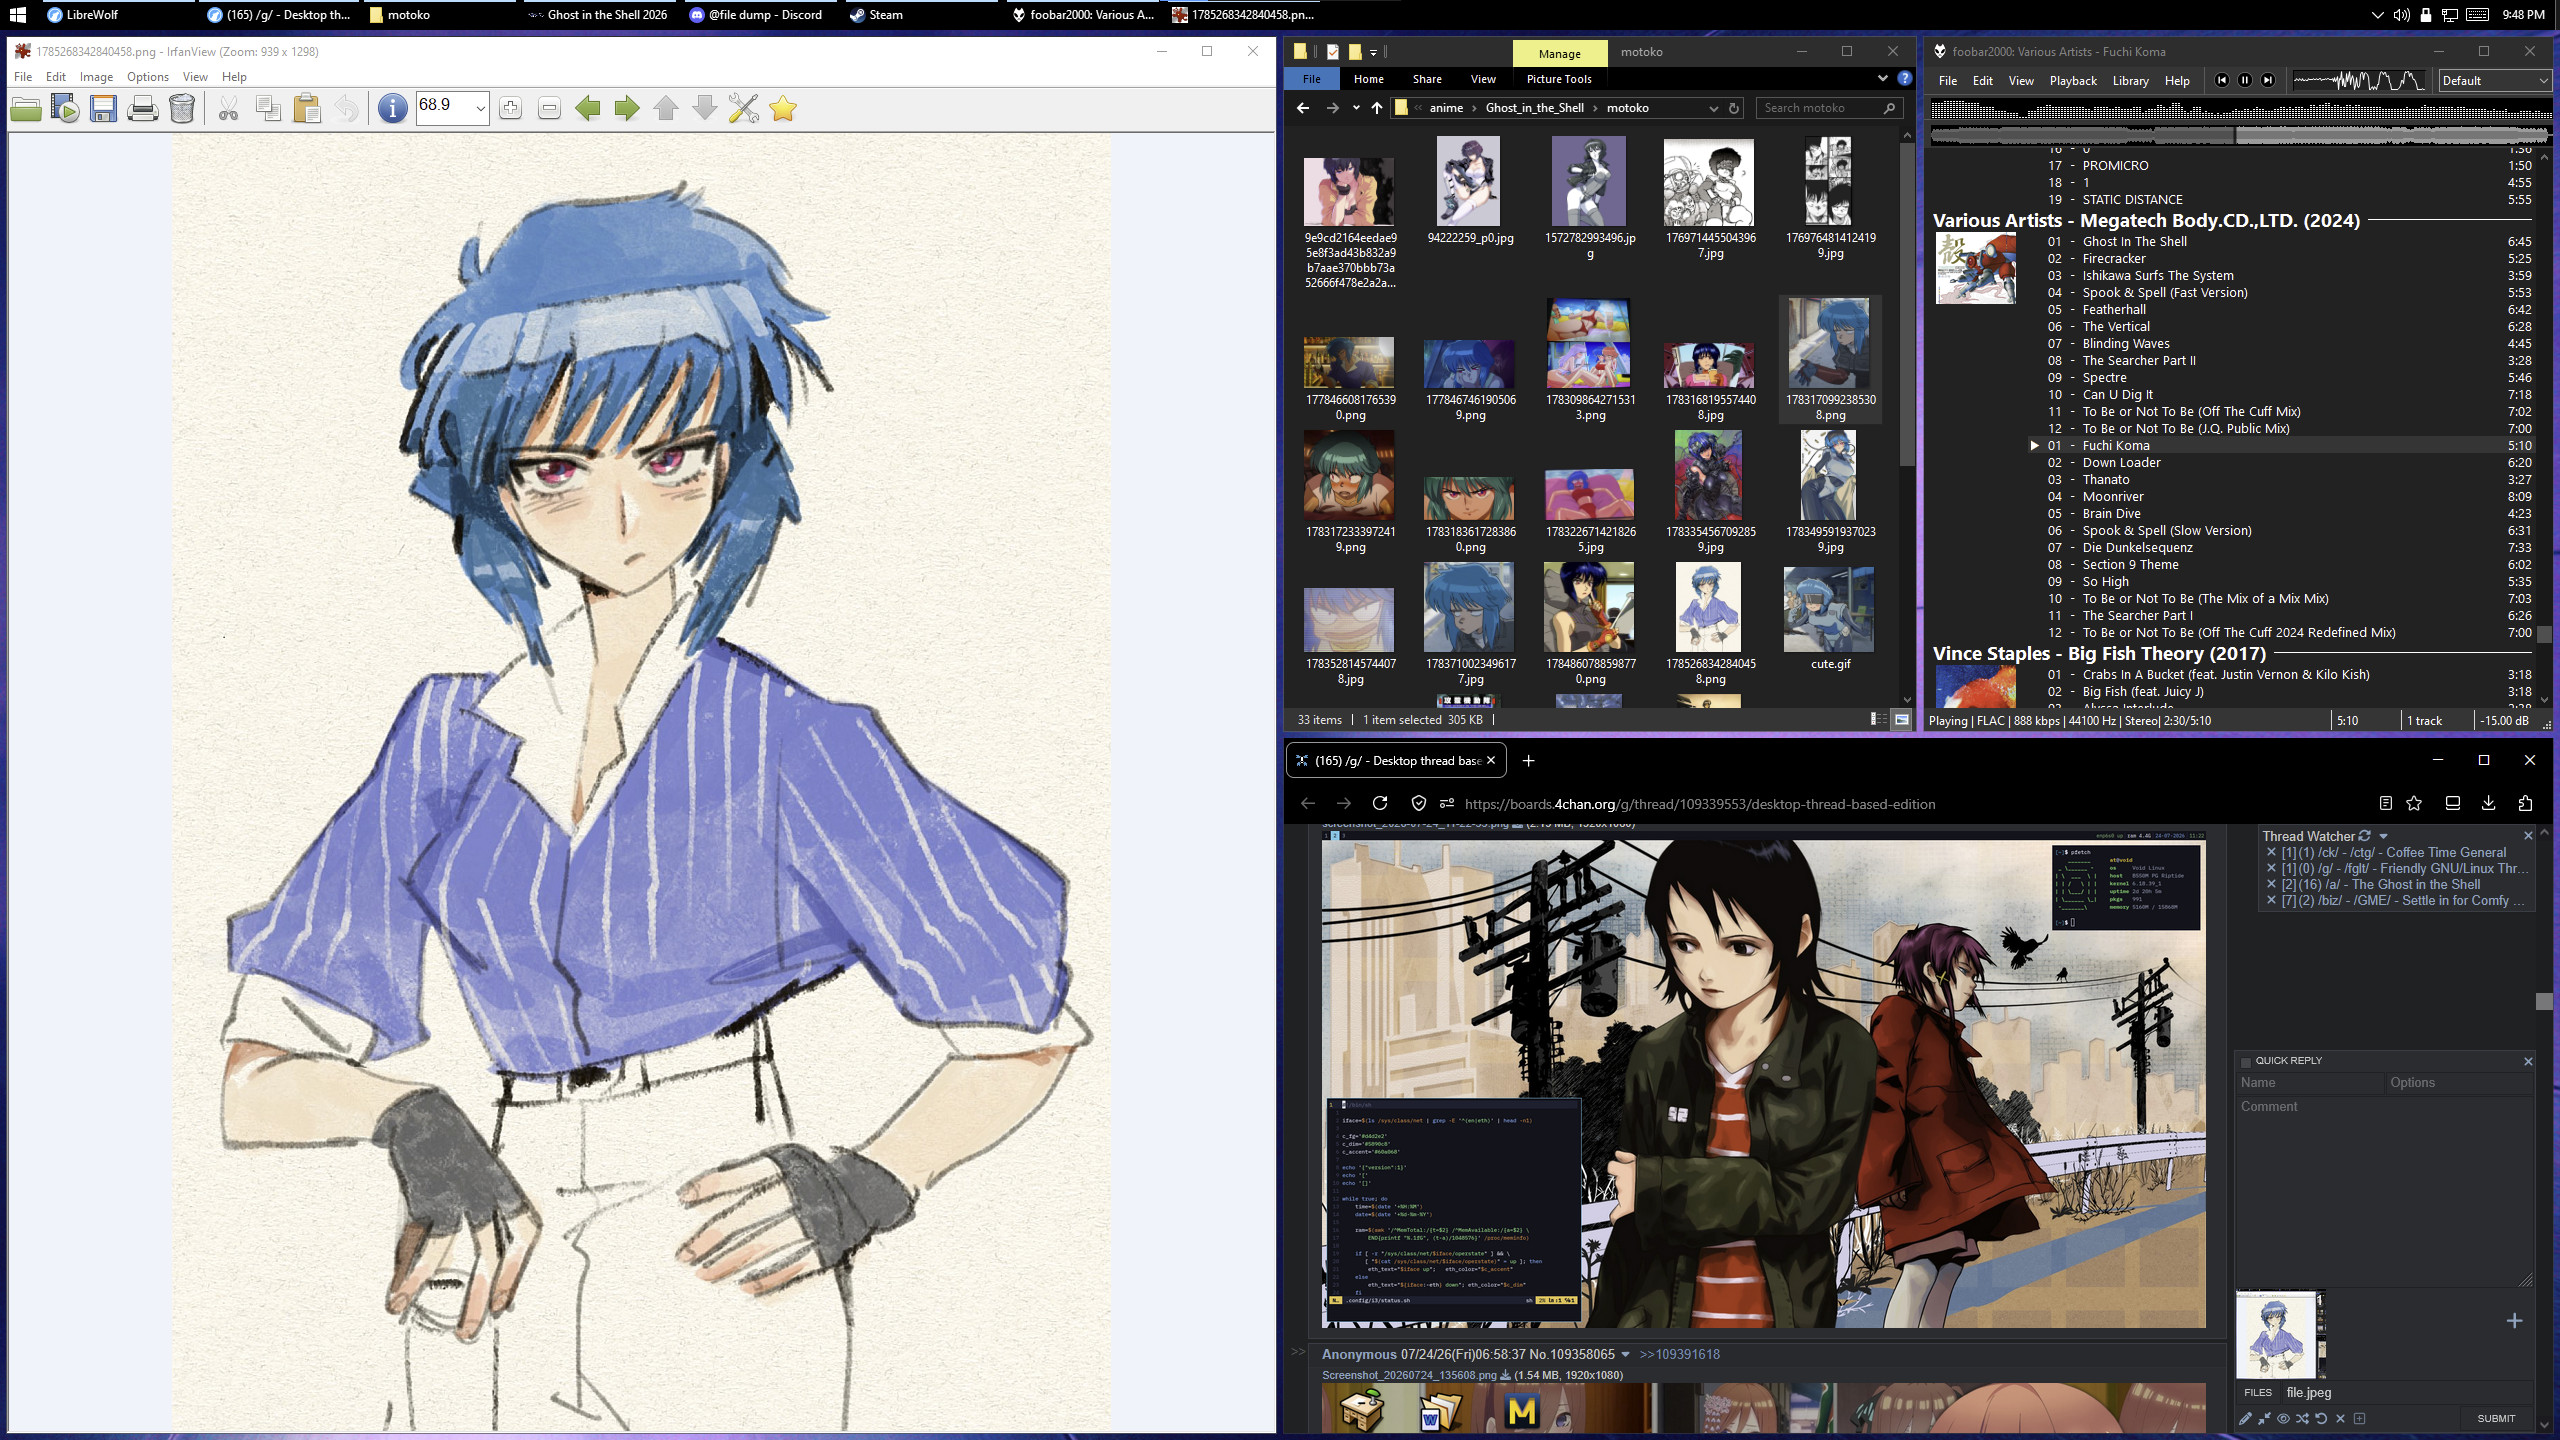Cut selection with the scissors icon
The width and height of the screenshot is (2560, 1440).
point(229,108)
